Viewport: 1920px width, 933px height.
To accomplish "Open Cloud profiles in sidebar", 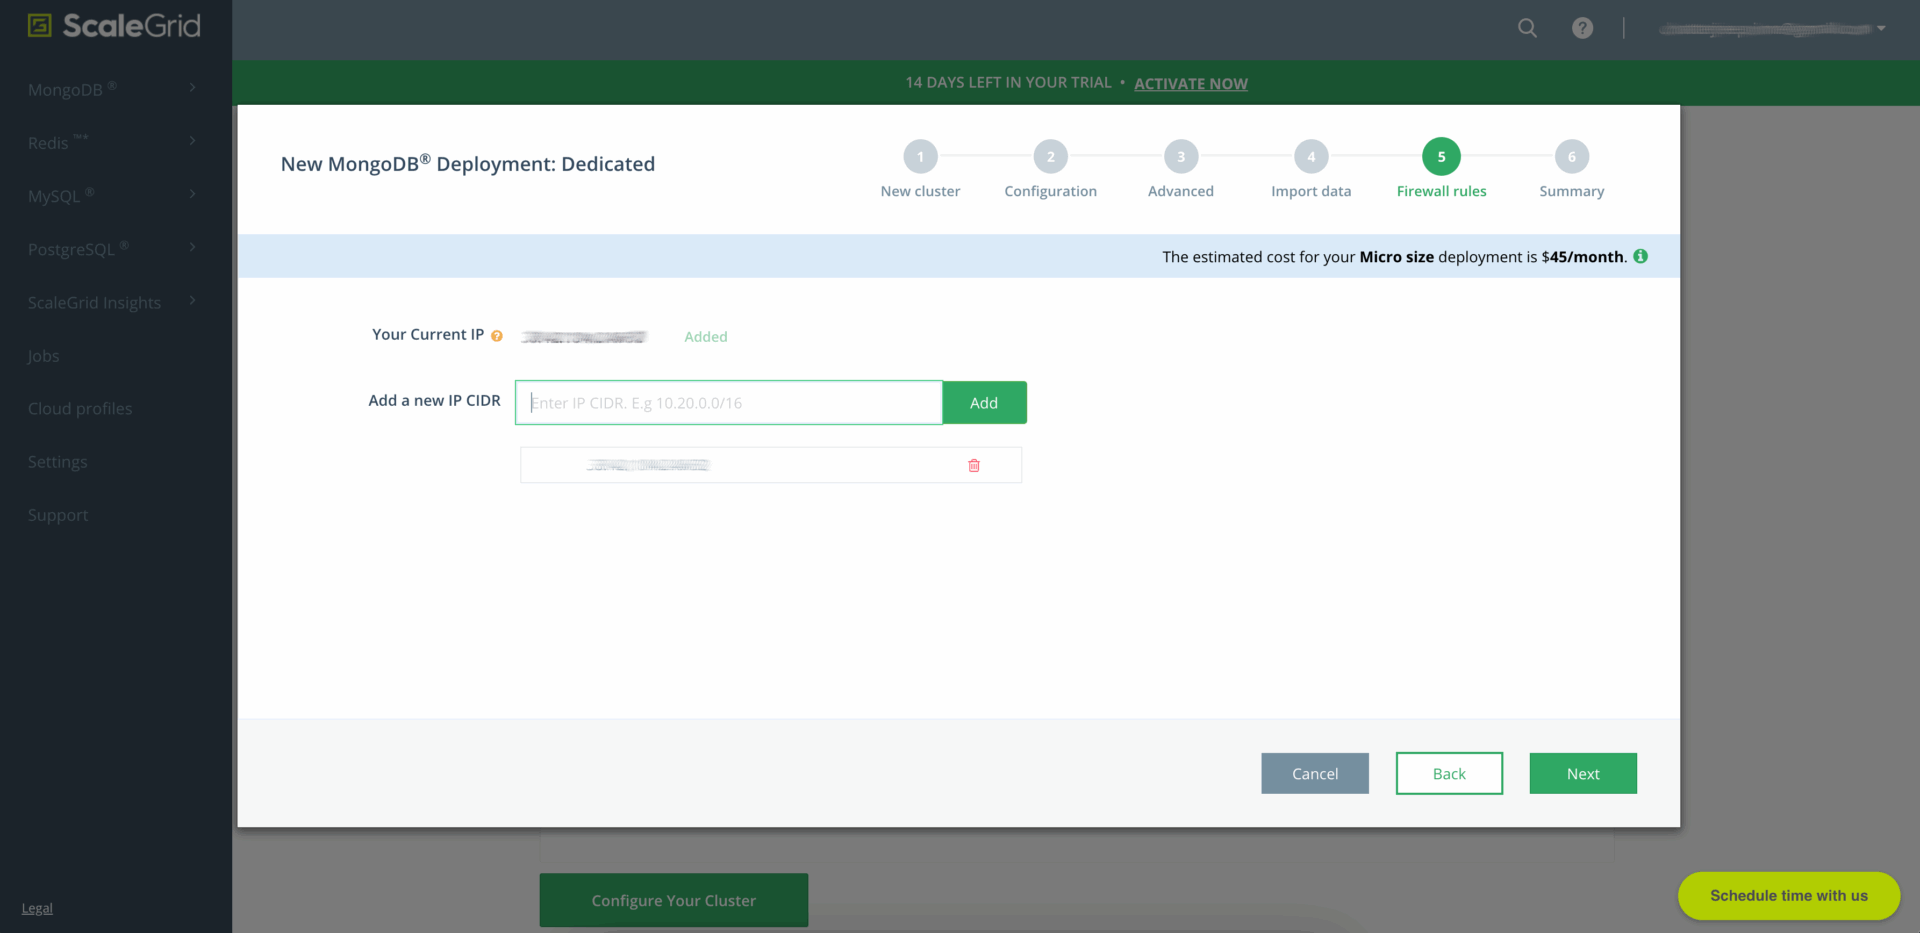I will (80, 409).
